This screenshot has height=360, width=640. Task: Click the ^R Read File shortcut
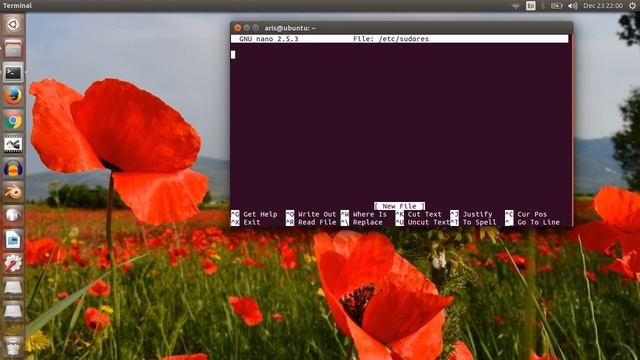311,222
